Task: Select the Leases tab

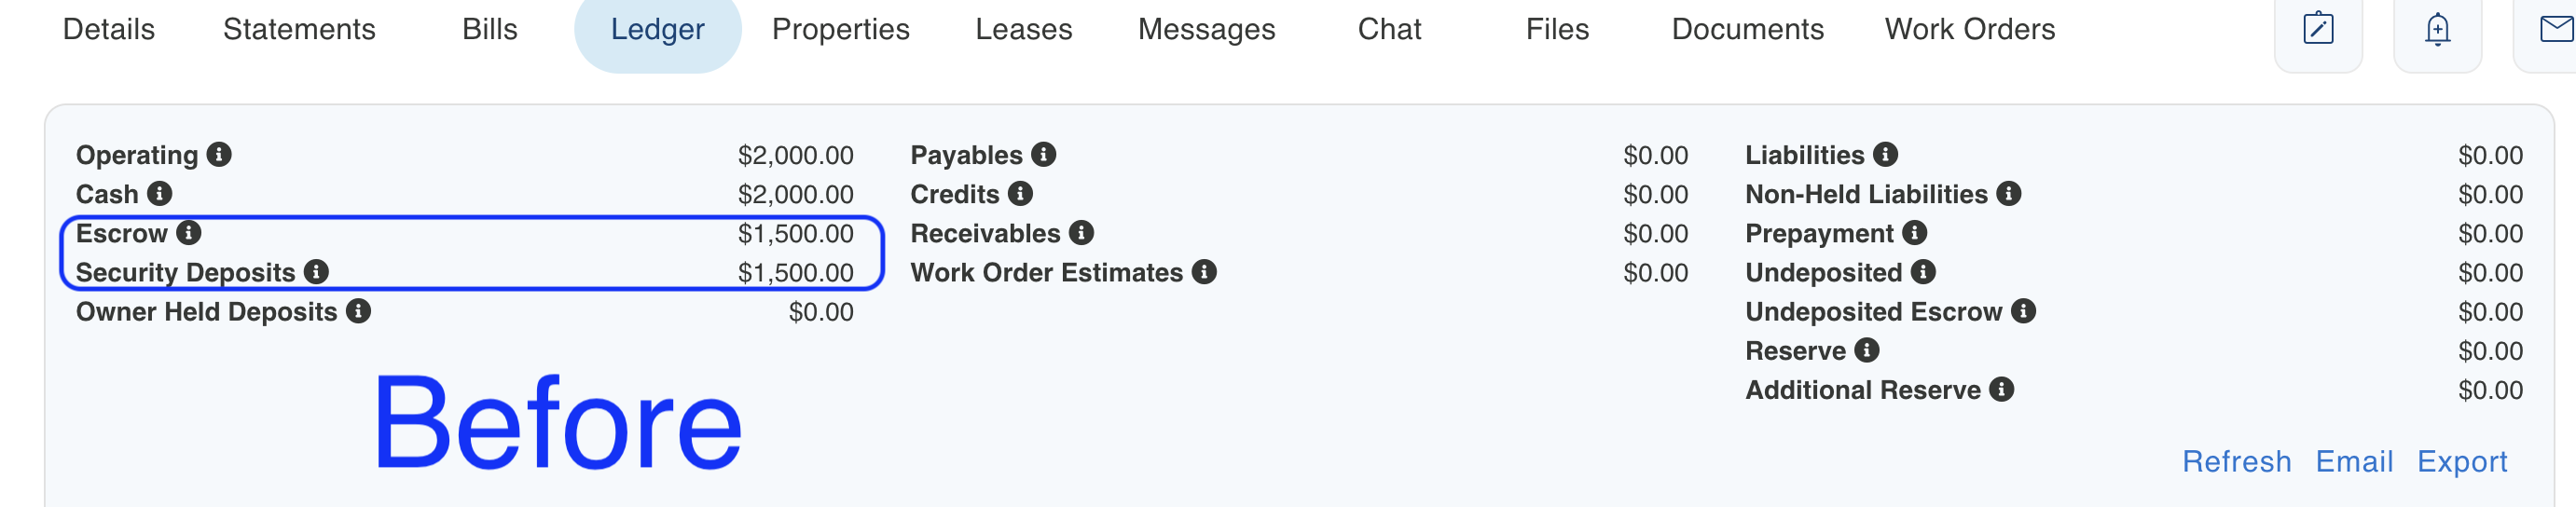Action: click(1024, 29)
